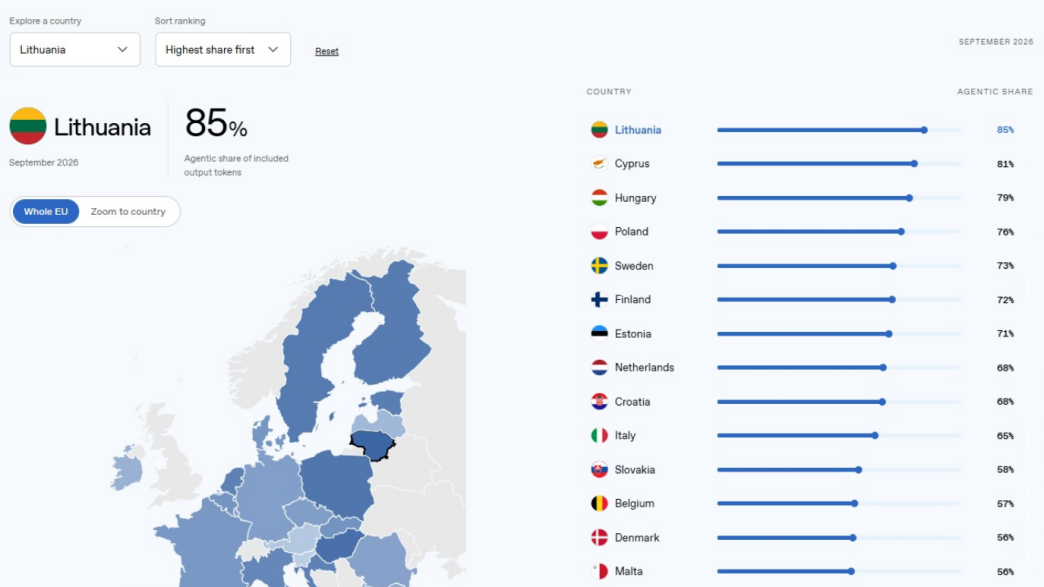1044x587 pixels.
Task: Click the Estonia flag icon
Action: [x=599, y=333]
